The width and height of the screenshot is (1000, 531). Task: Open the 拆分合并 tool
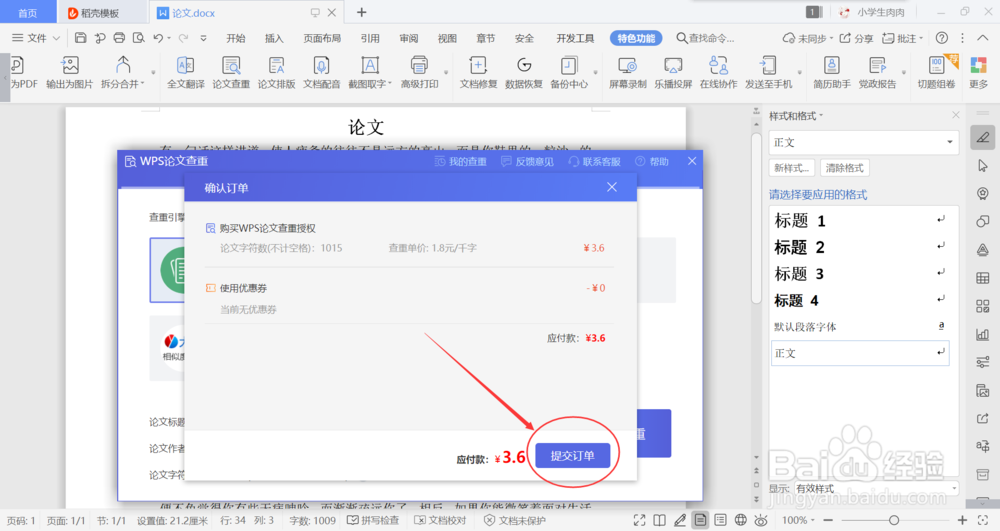[123, 73]
